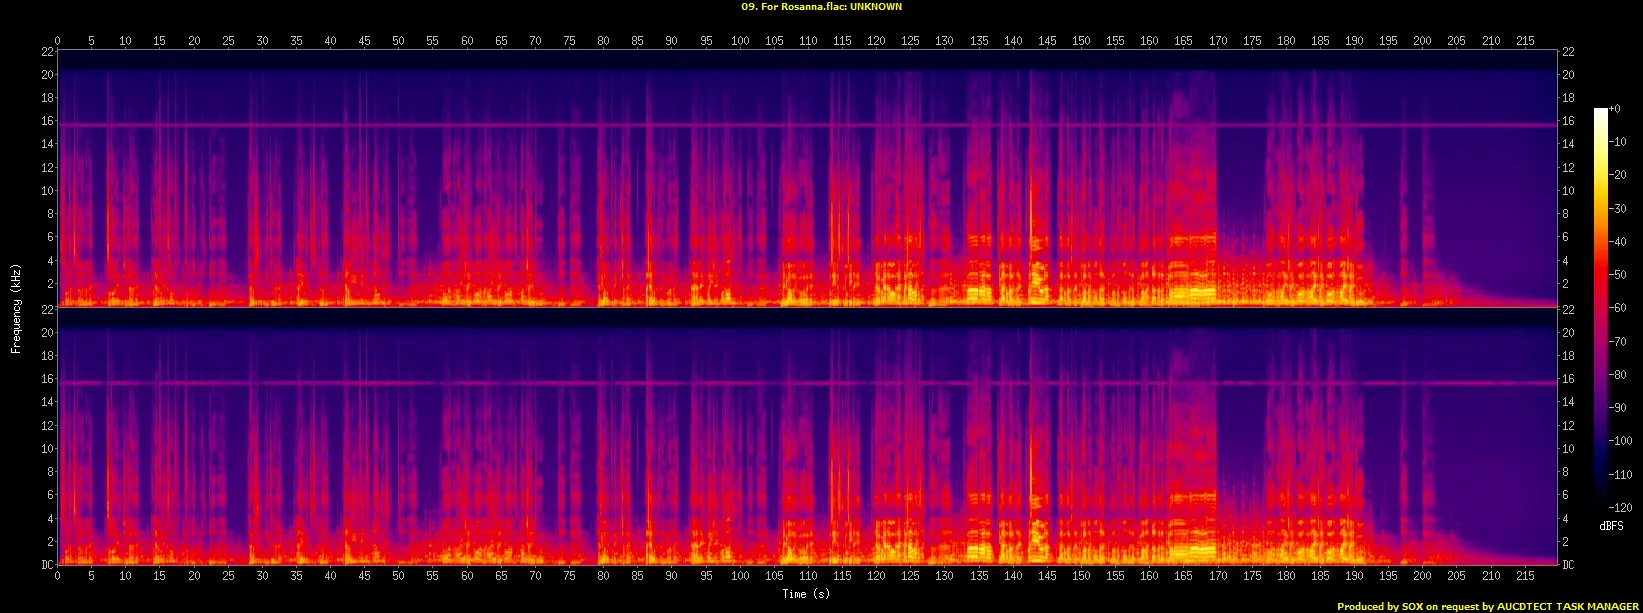
Task: Click the 'dBFS' label below the color scale
Action: tap(1611, 526)
